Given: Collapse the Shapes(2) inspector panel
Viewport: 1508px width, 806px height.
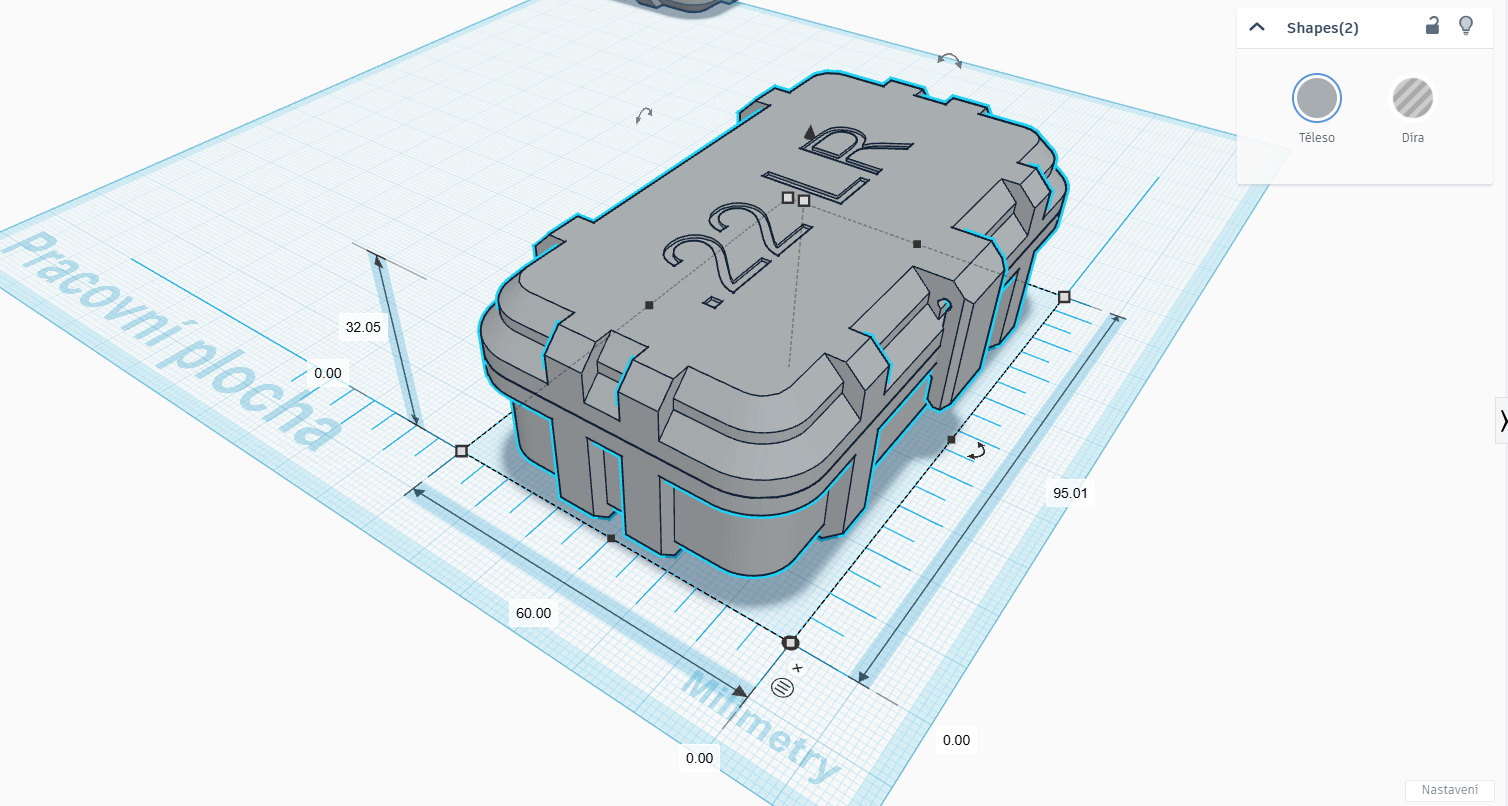Looking at the screenshot, I should click(x=1257, y=27).
